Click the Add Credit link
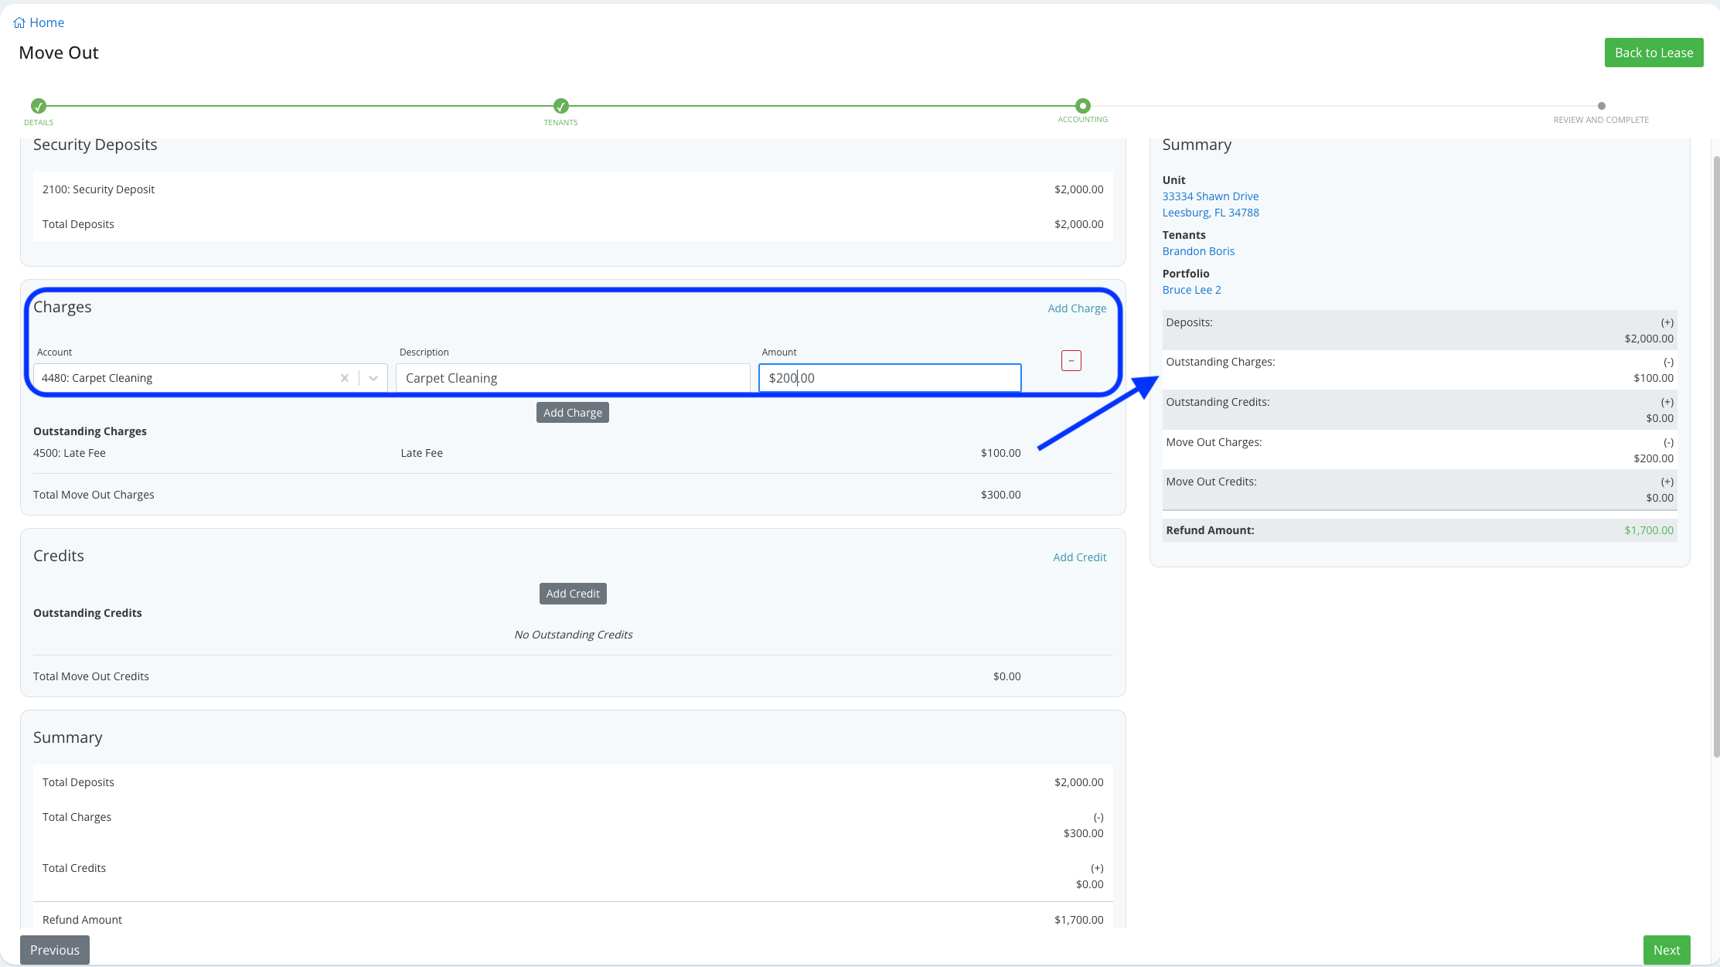Viewport: 1720px width, 967px height. [x=1079, y=557]
